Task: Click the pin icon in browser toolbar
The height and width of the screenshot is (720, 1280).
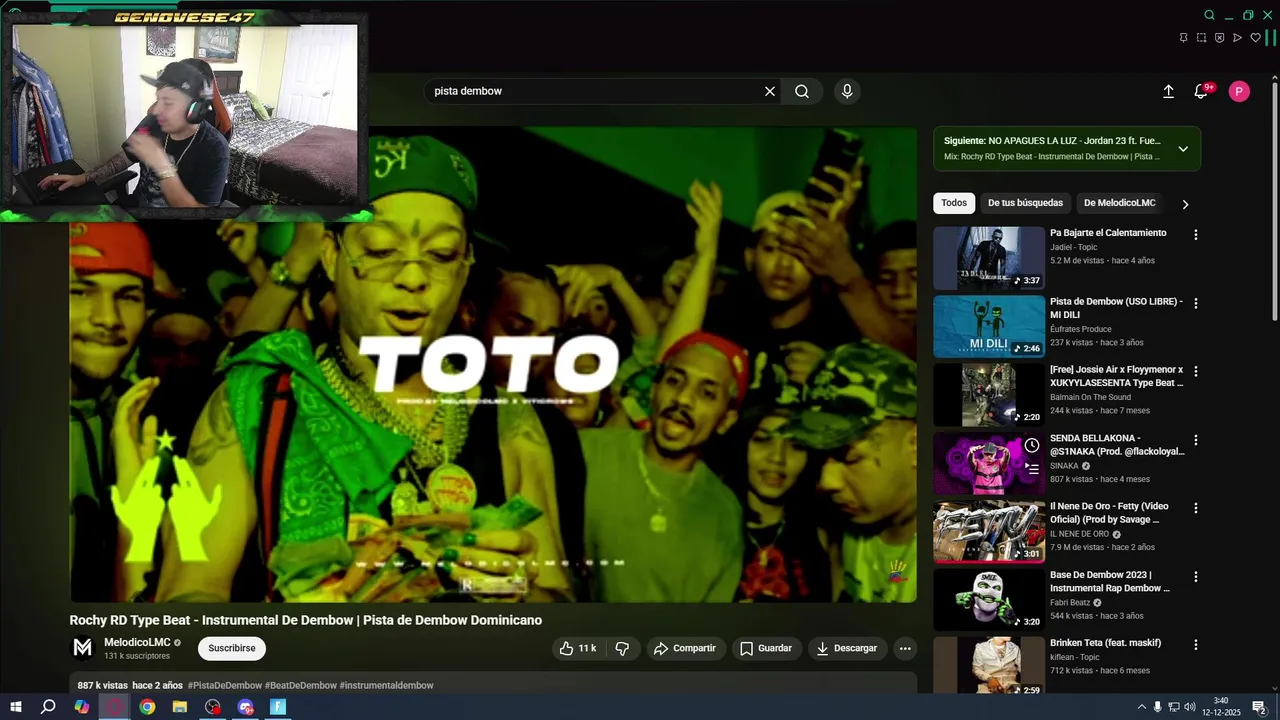Action: [1183, 38]
